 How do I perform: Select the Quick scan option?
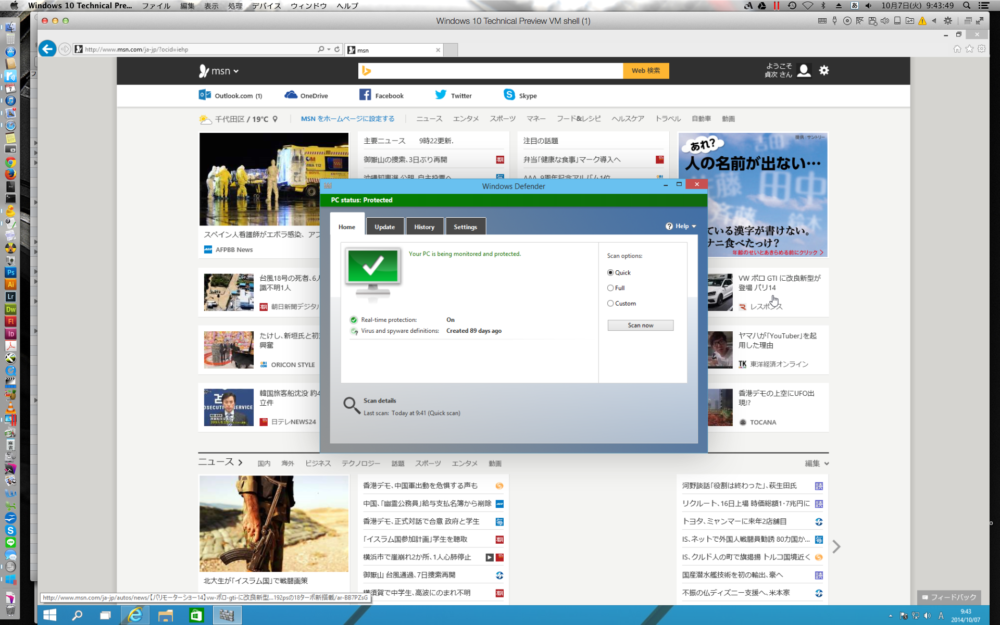(x=611, y=272)
